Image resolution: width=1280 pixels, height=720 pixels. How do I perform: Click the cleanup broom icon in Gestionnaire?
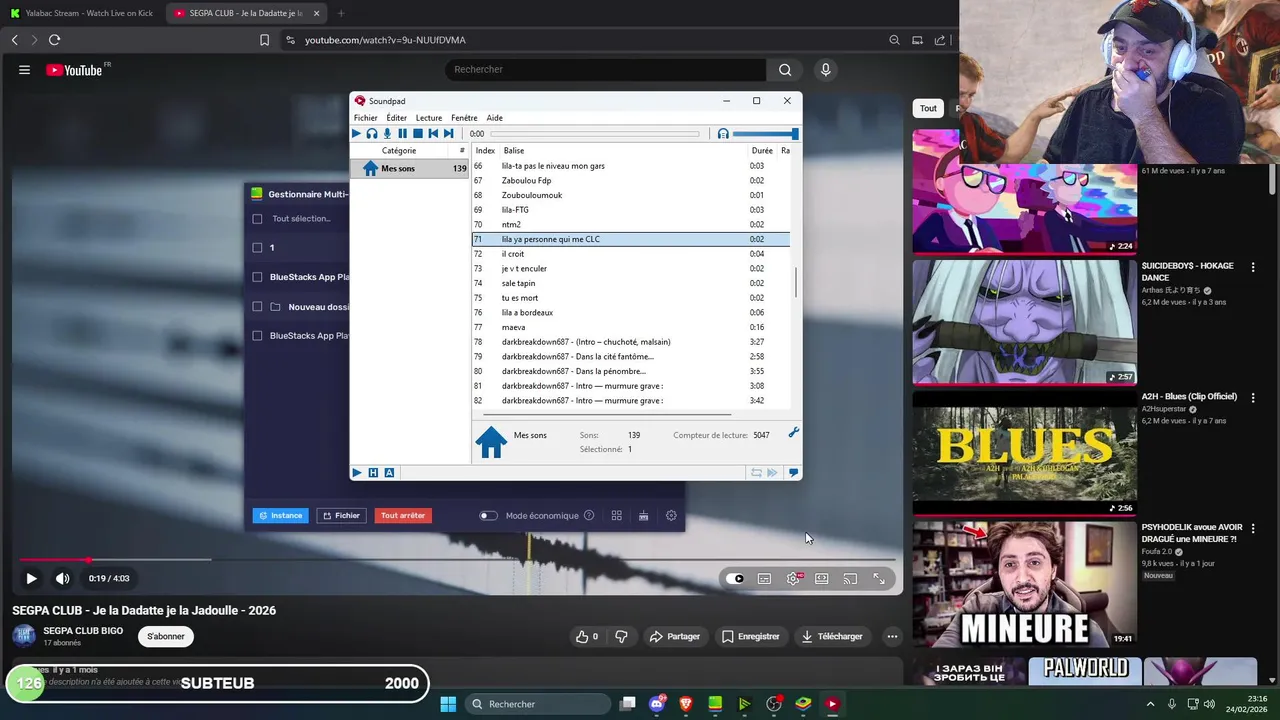click(x=643, y=516)
